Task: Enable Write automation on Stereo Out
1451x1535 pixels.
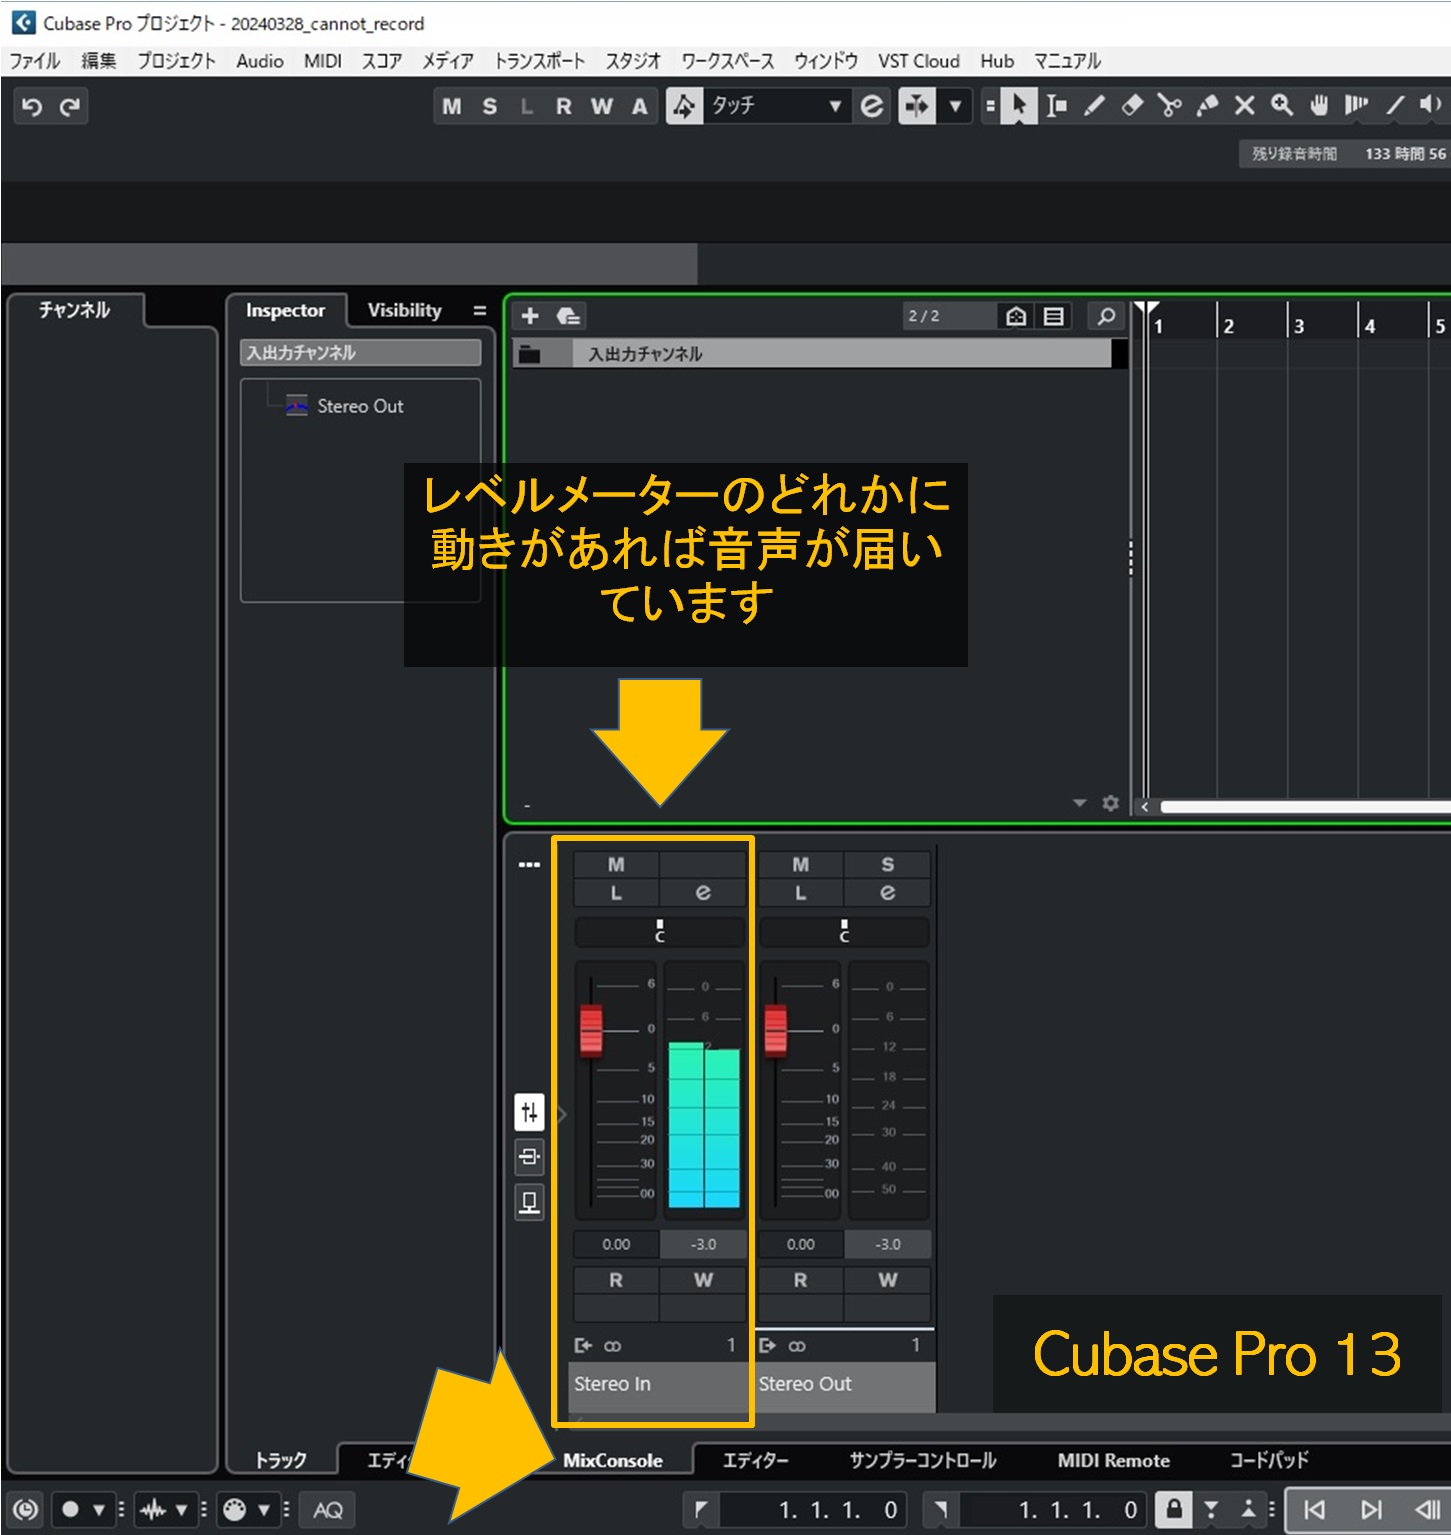Action: [887, 1280]
